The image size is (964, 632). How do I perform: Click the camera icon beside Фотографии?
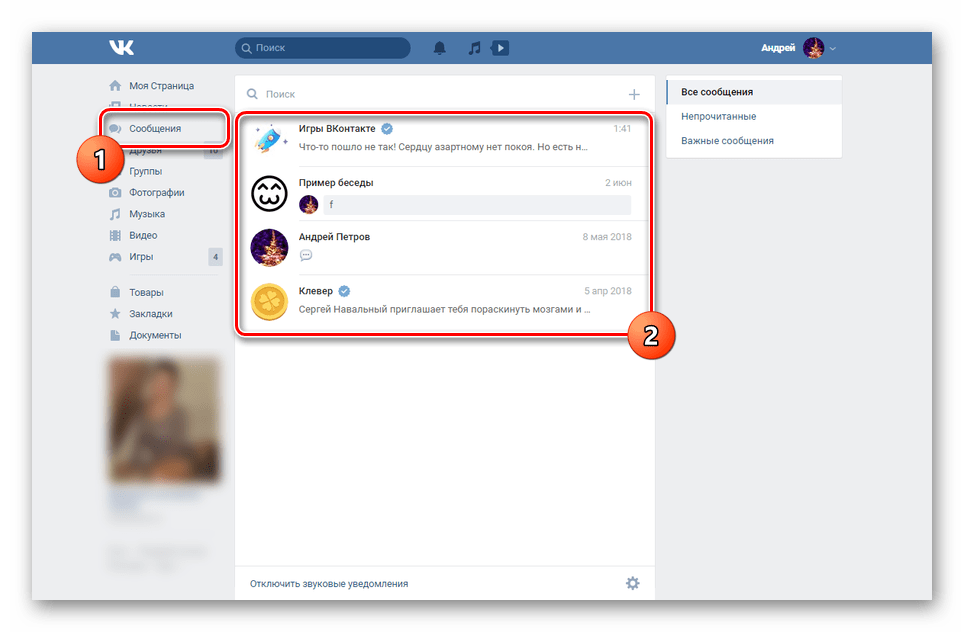[115, 192]
